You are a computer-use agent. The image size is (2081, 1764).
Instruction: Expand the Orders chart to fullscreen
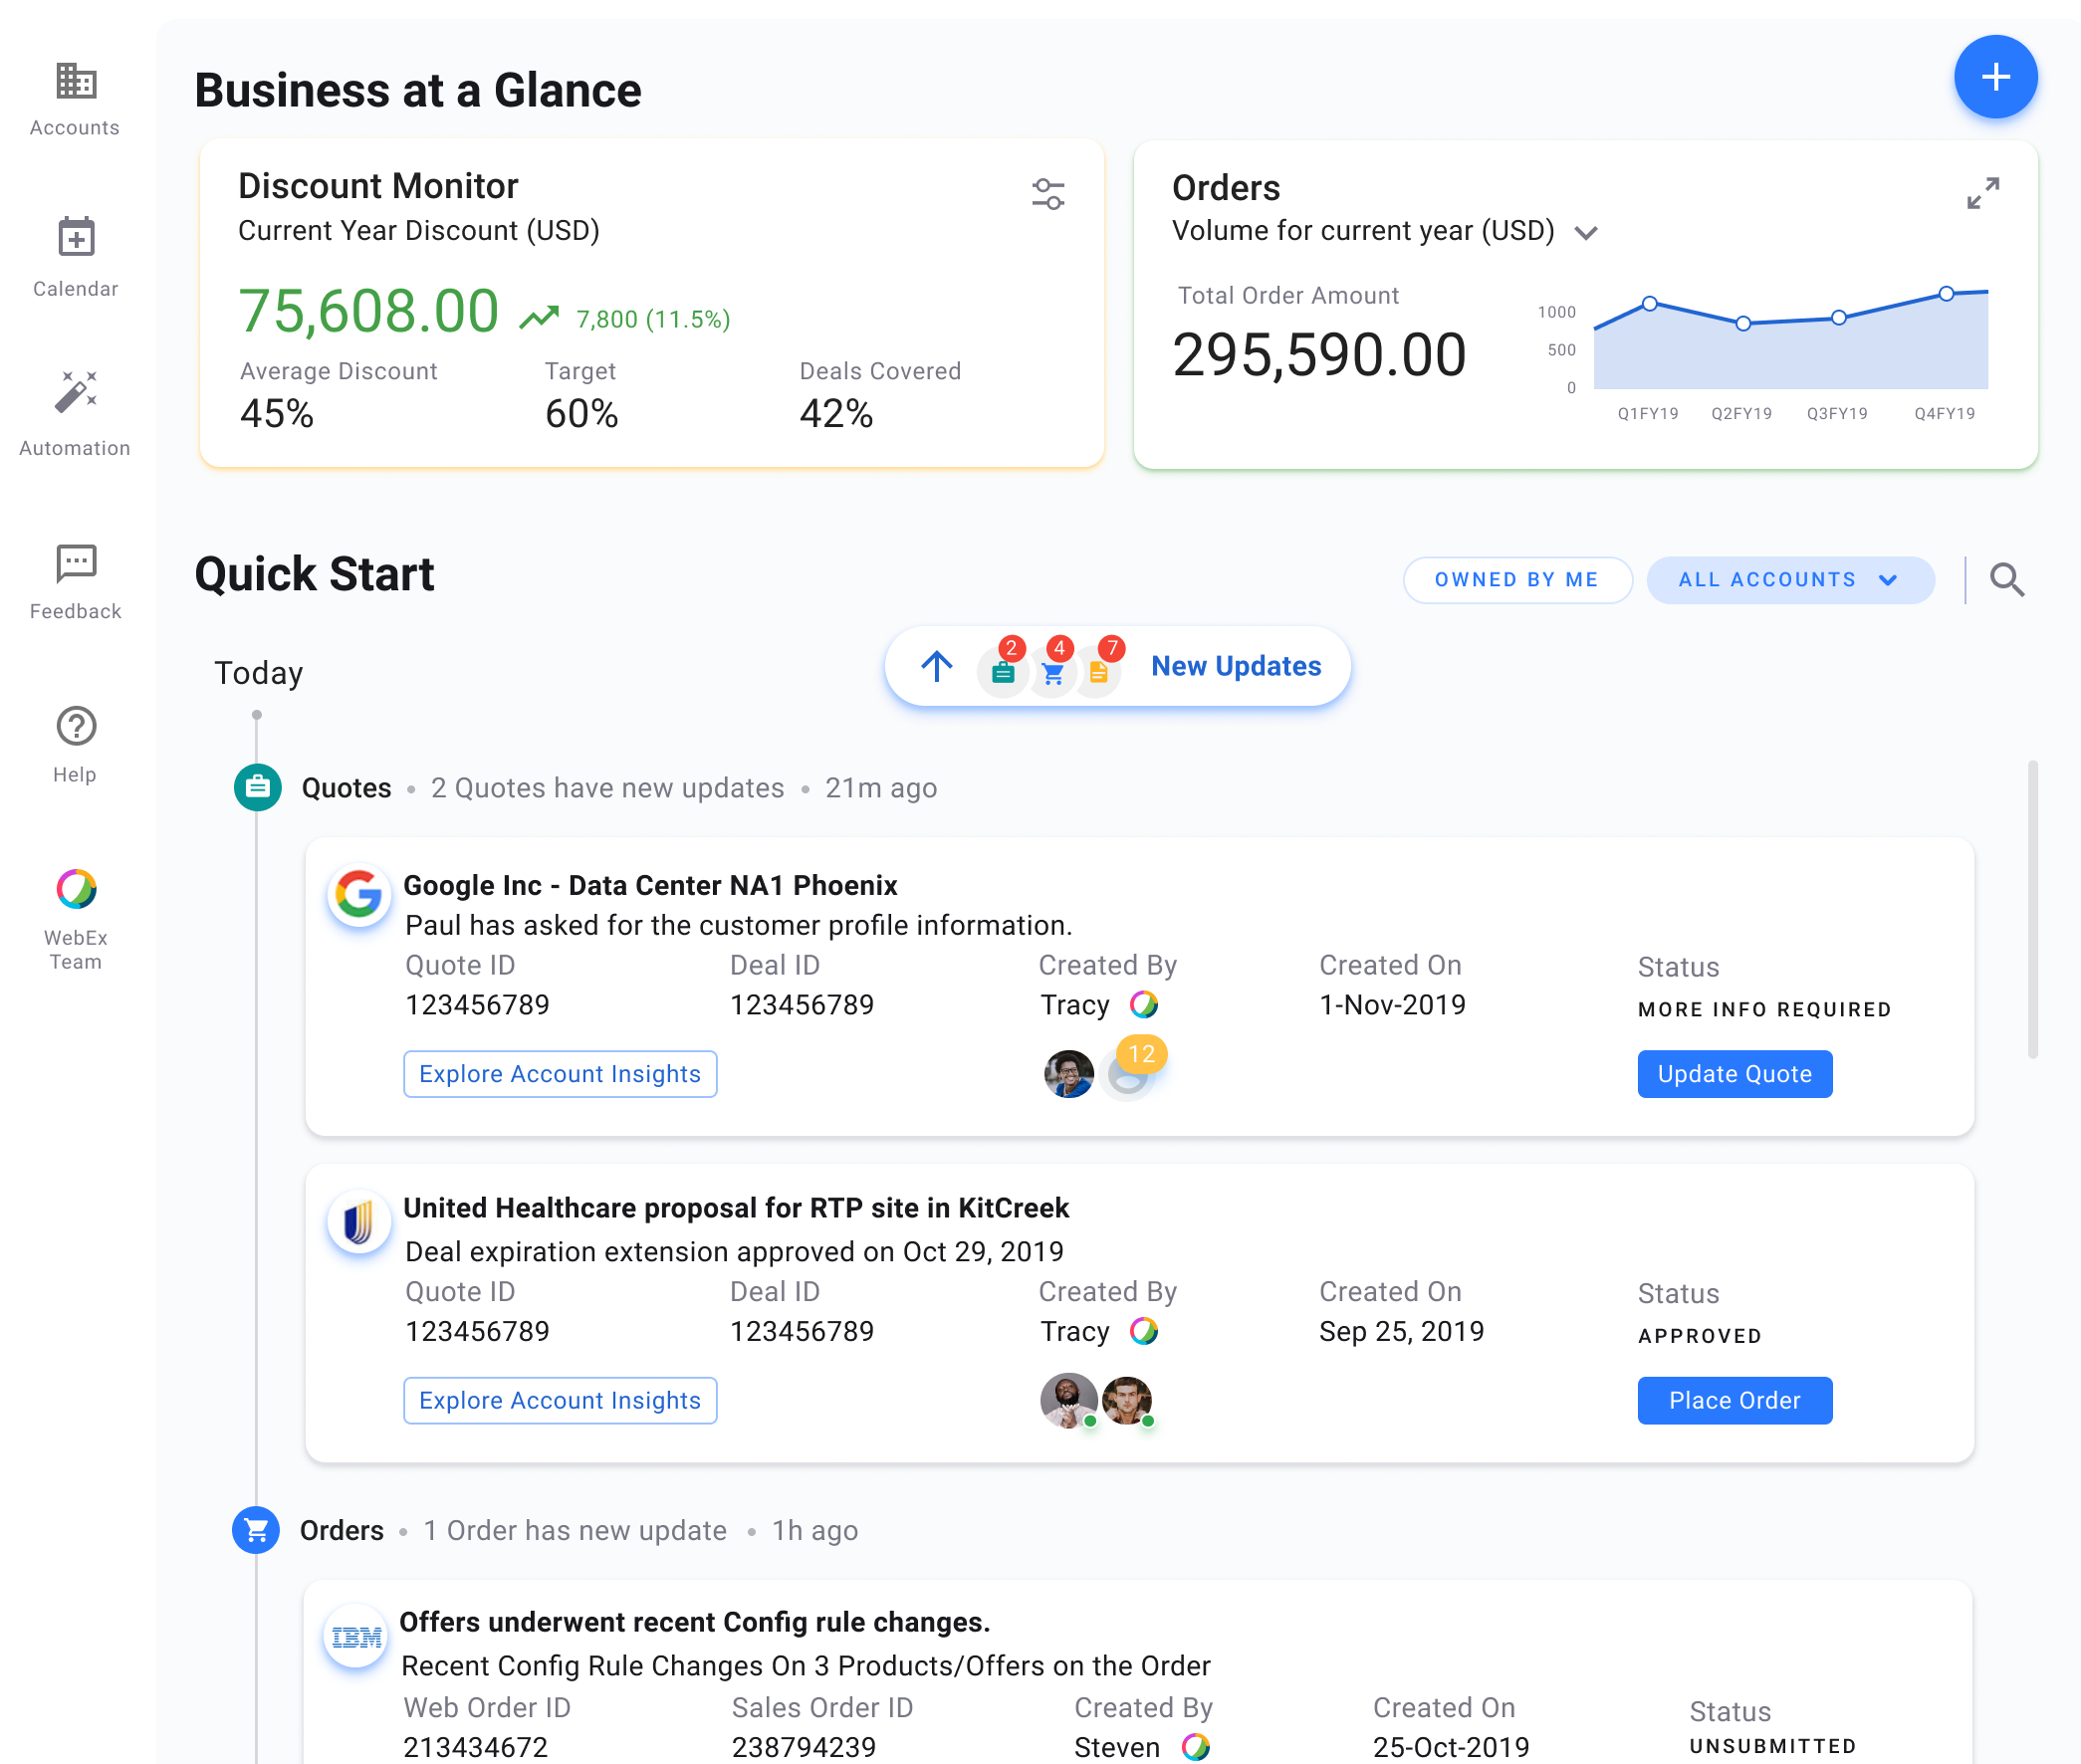1982,193
